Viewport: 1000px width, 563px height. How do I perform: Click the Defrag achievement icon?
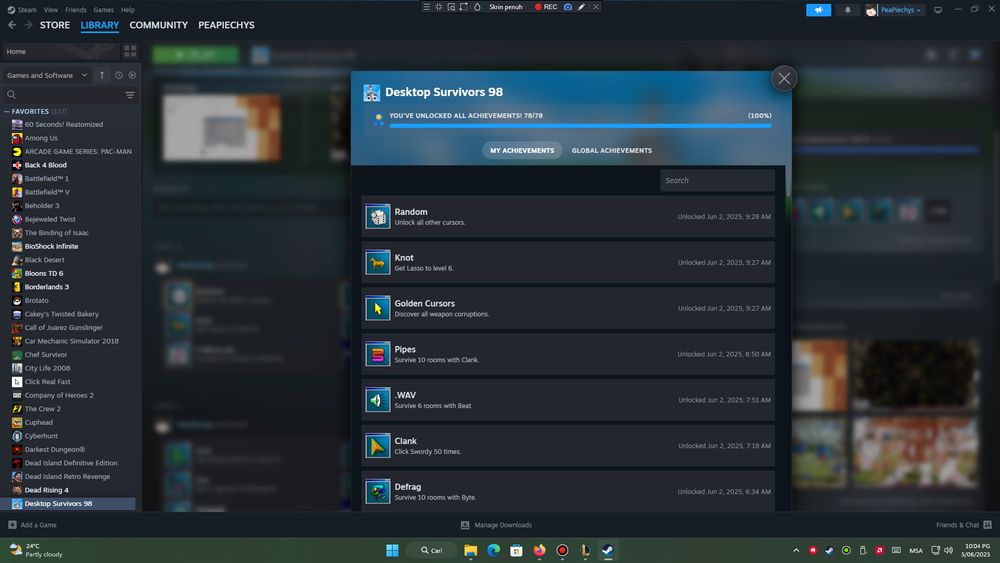coord(378,492)
